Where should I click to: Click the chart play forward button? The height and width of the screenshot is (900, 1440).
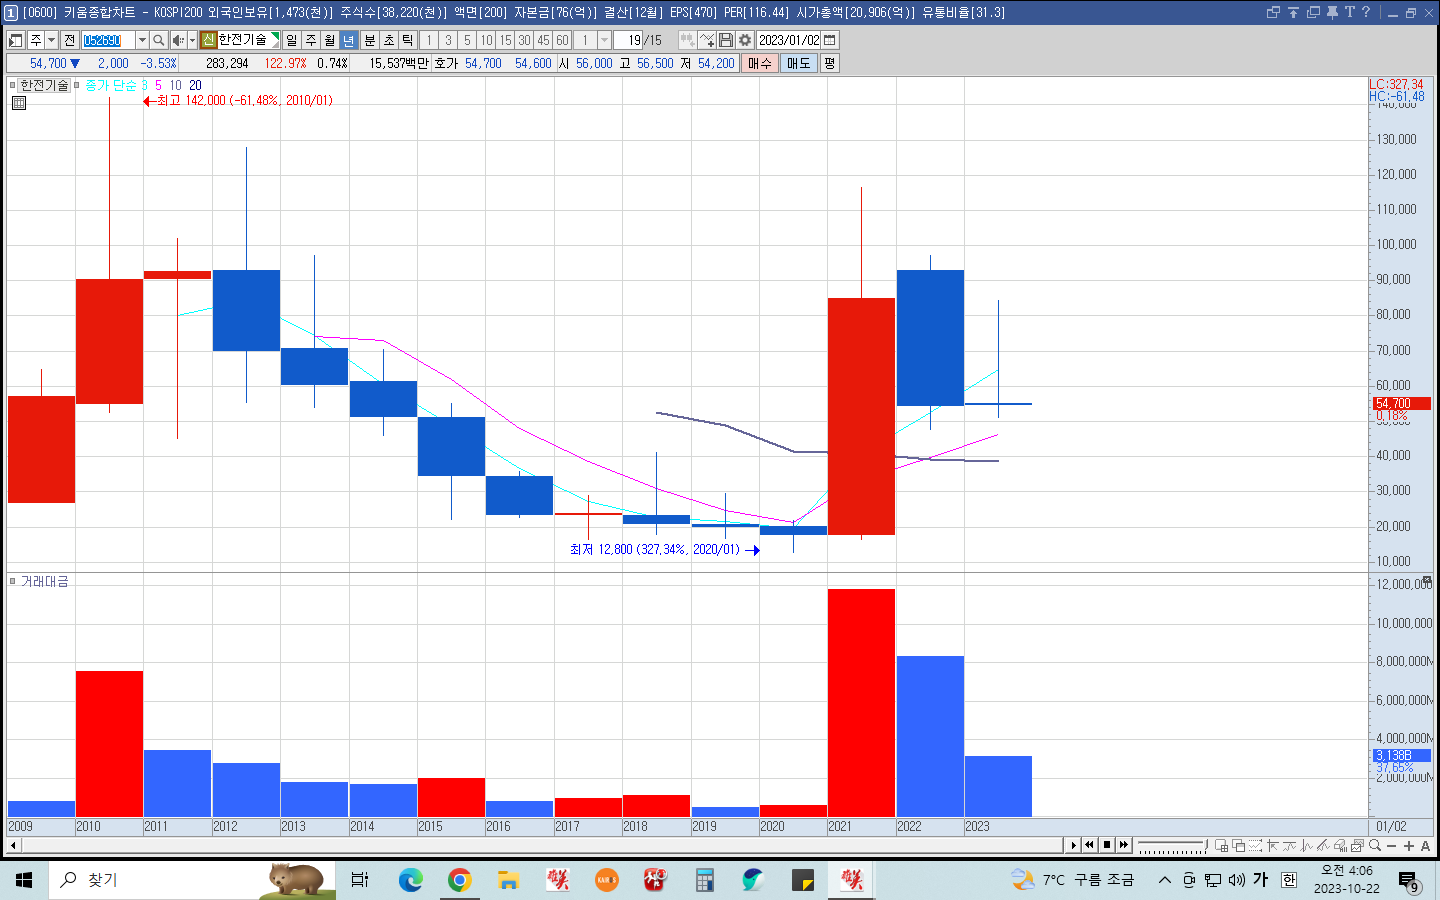(x=1073, y=845)
